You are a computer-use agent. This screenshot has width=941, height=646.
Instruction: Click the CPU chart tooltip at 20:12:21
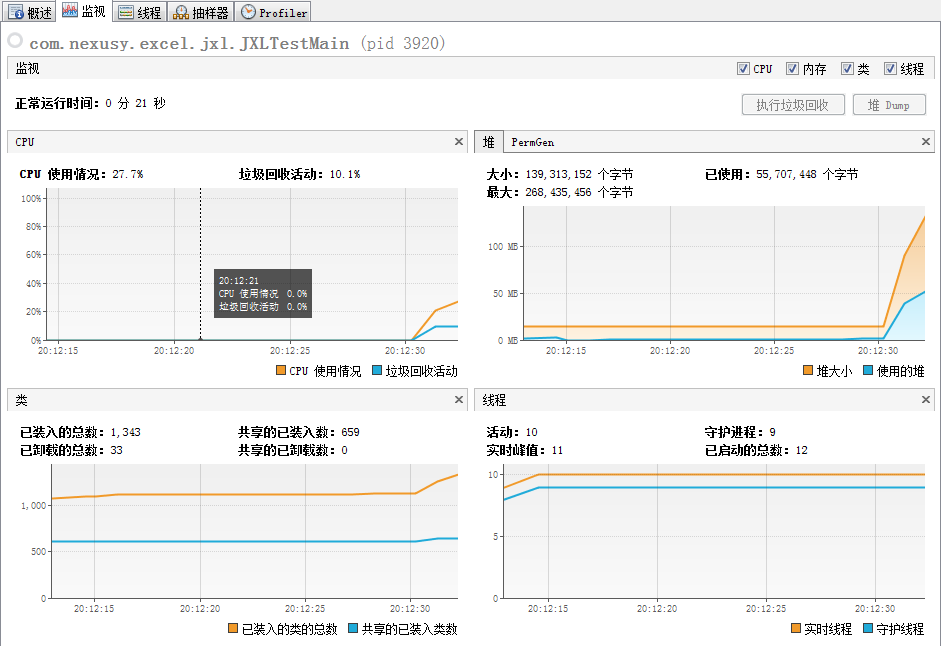(263, 294)
